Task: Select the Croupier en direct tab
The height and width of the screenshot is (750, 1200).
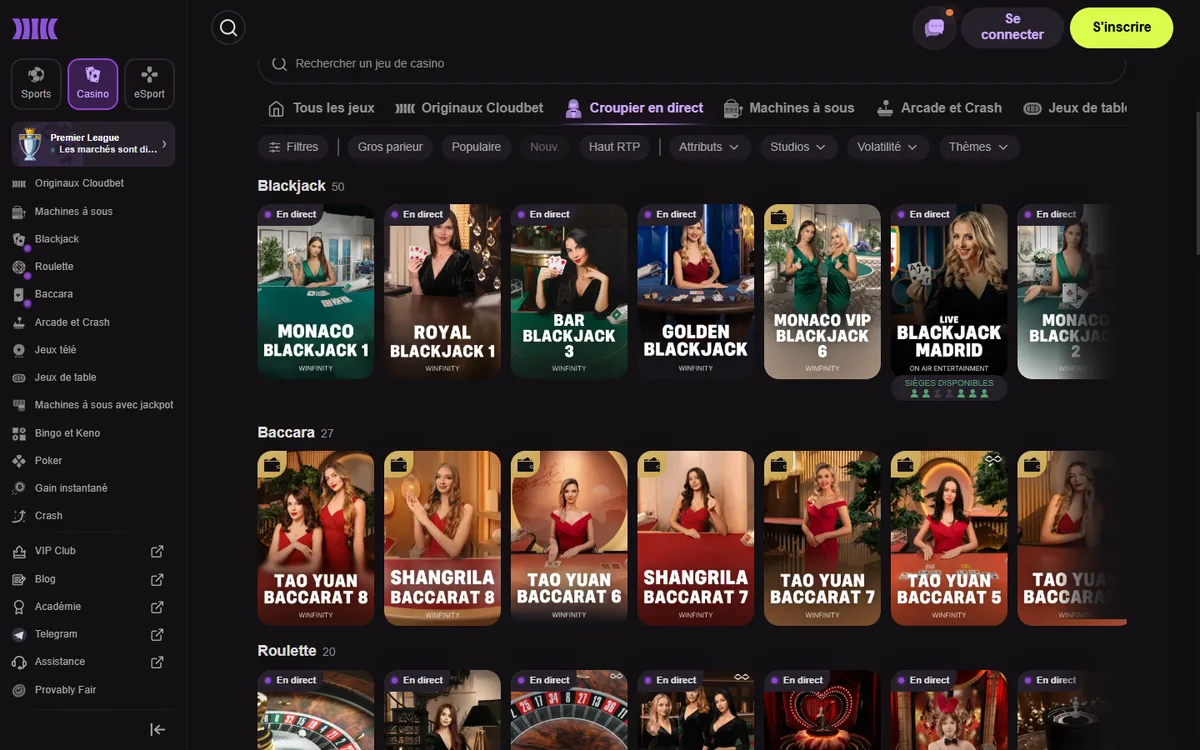Action: pyautogui.click(x=634, y=108)
